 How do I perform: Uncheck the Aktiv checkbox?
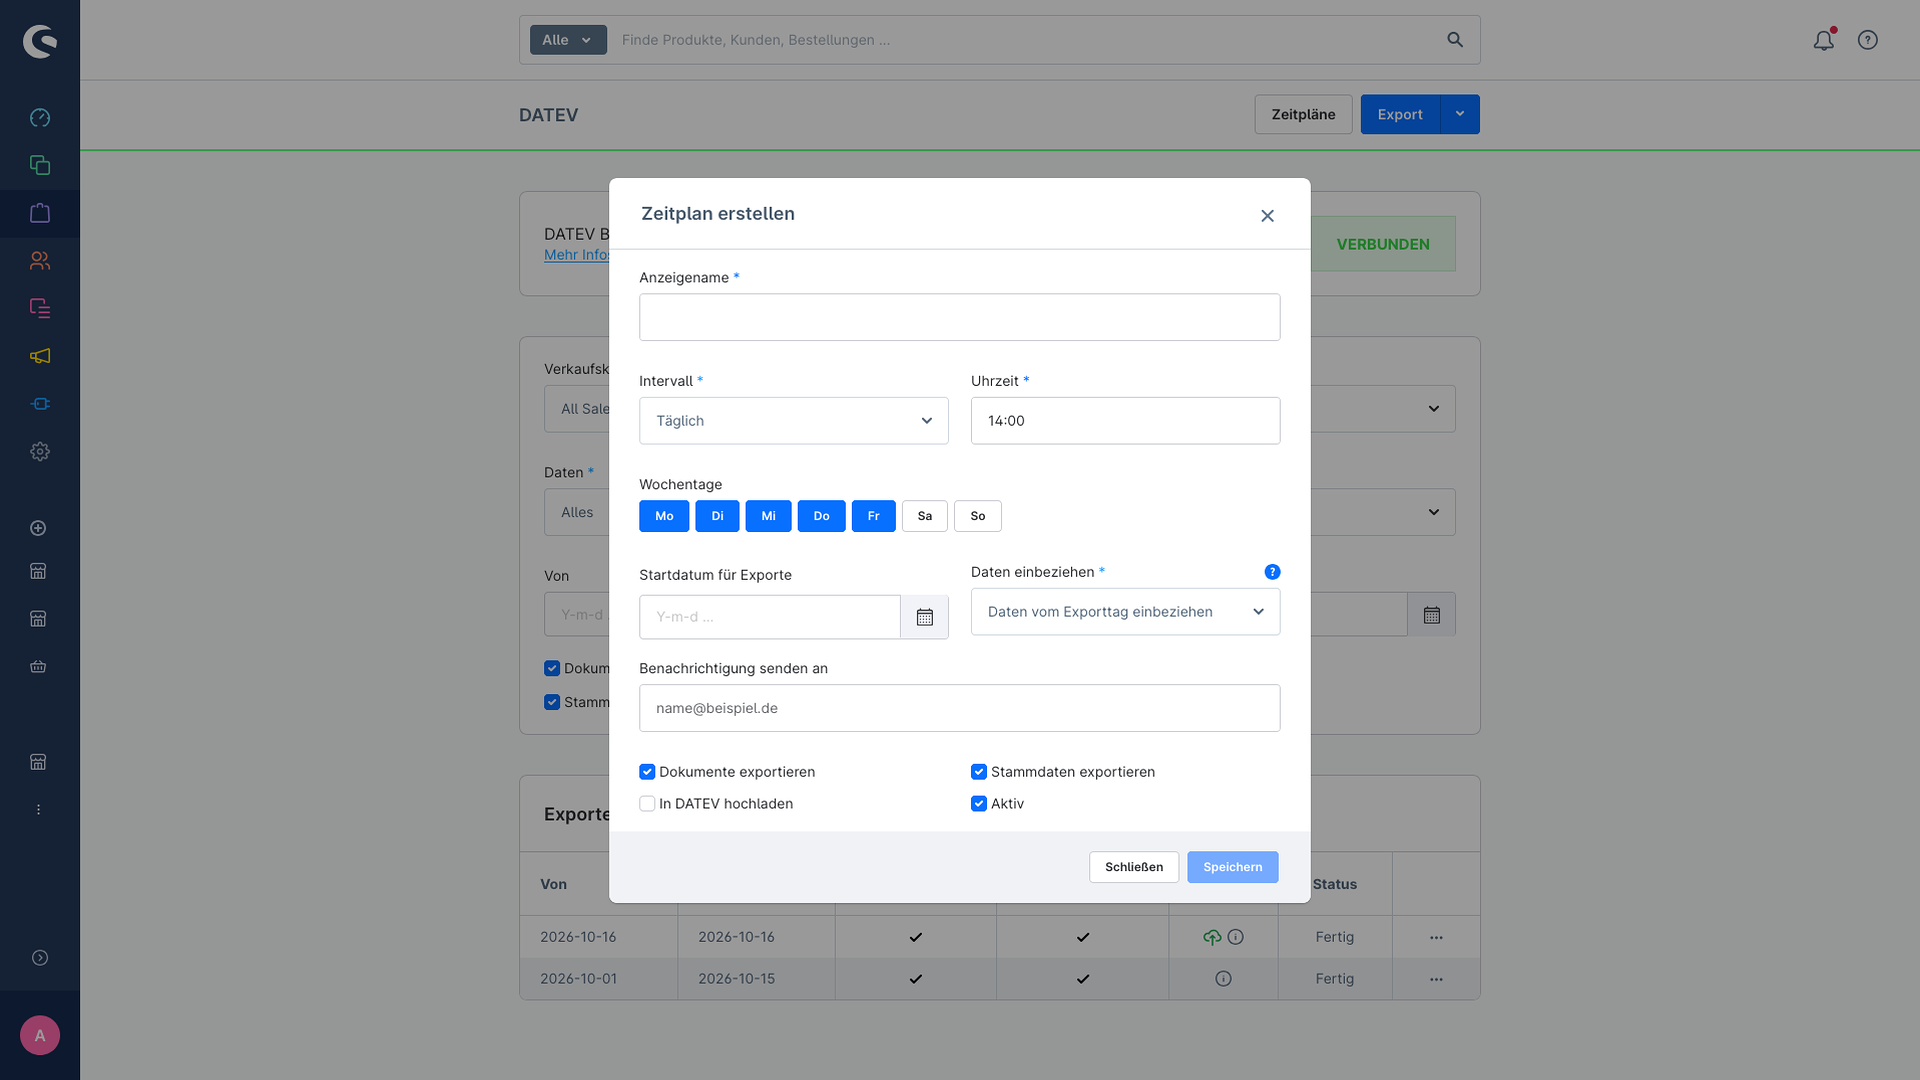pos(979,804)
